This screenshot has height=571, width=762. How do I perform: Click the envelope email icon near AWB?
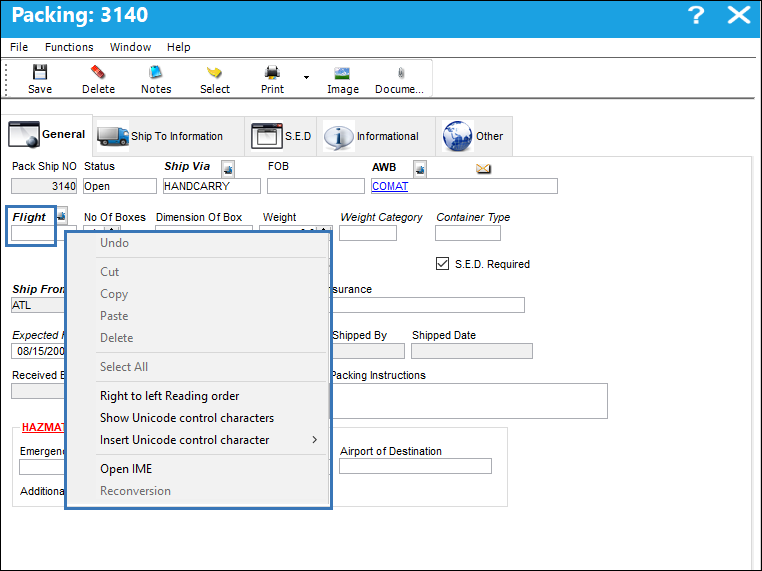click(483, 169)
